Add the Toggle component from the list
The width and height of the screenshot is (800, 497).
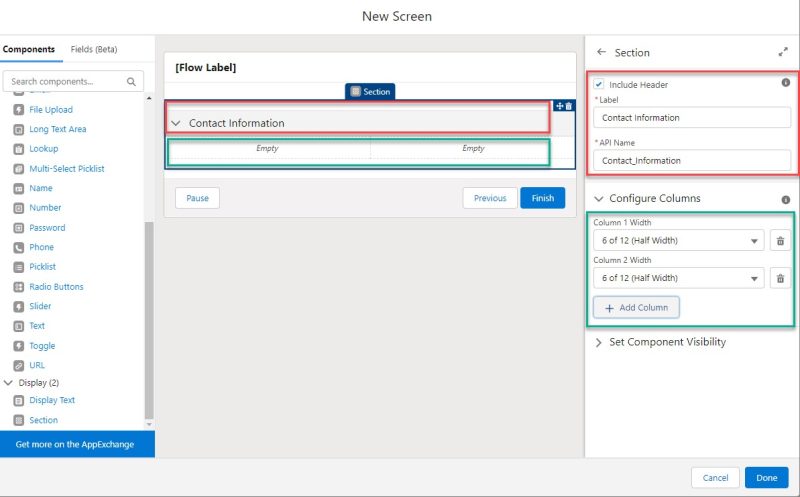tap(42, 346)
